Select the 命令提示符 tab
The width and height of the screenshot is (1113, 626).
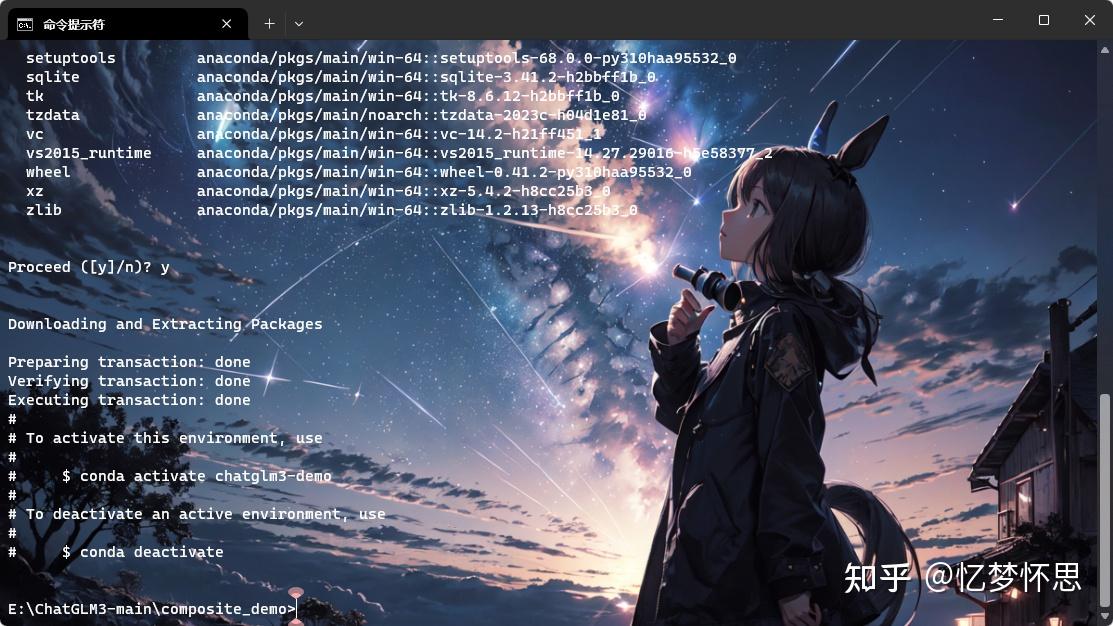tap(128, 24)
